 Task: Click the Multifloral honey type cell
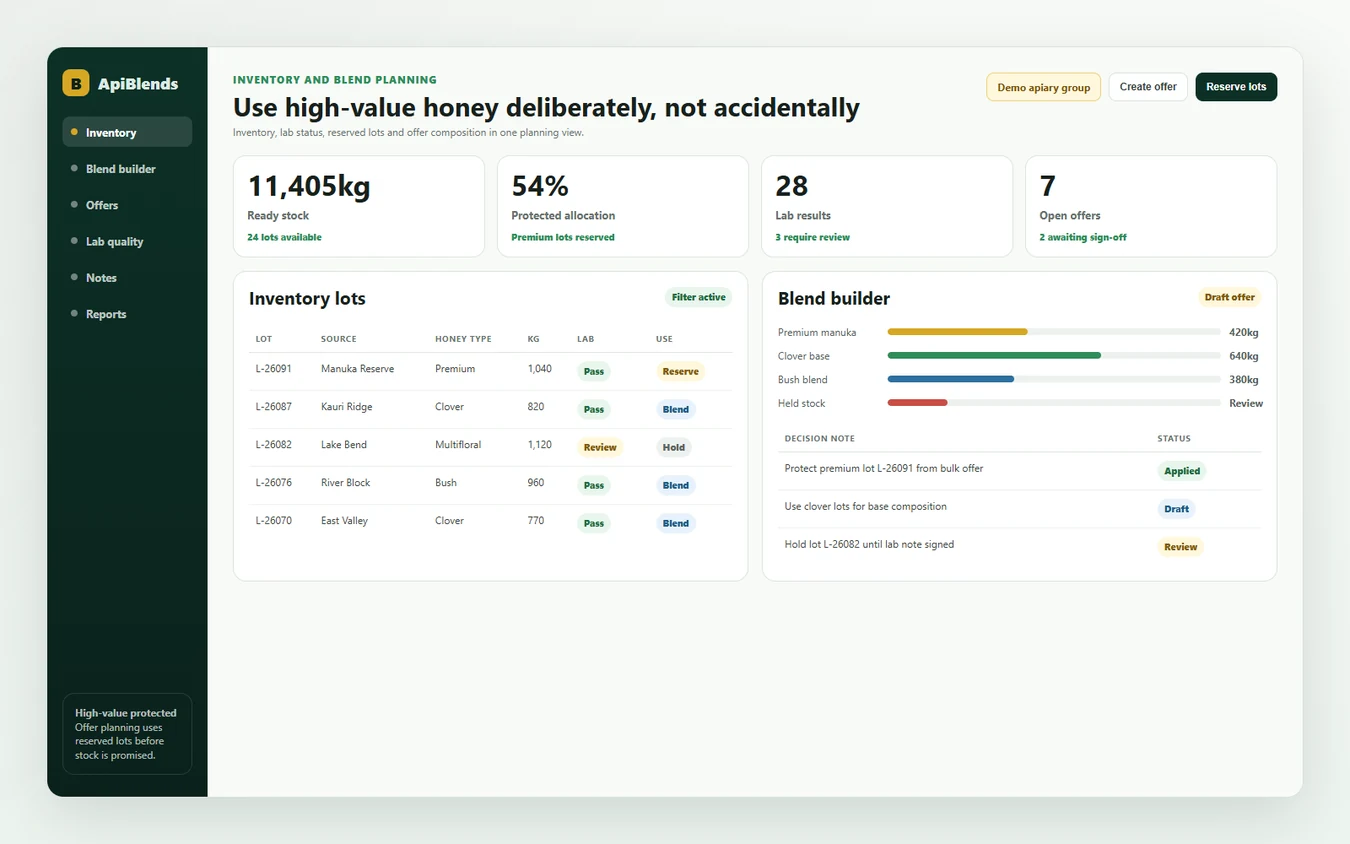coord(459,445)
